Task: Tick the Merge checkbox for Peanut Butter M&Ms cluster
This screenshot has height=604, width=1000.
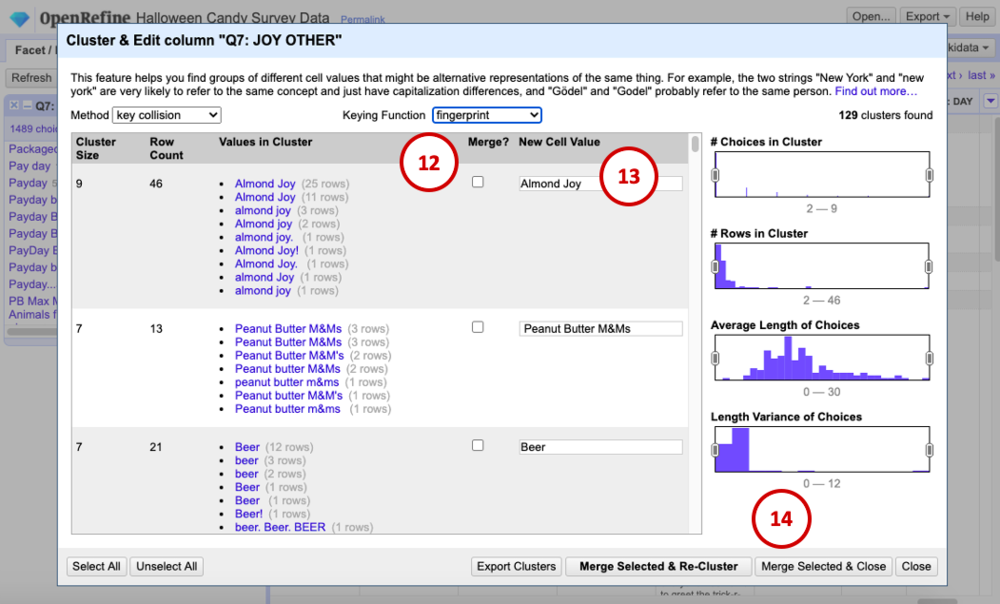Action: click(478, 327)
